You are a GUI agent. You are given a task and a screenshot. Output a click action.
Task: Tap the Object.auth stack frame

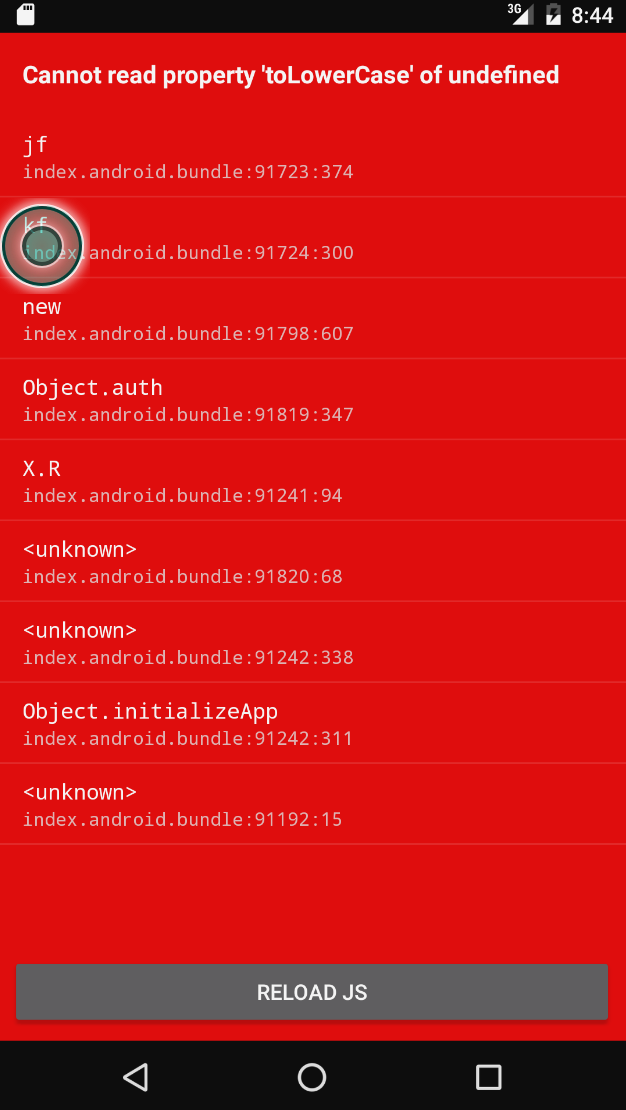pyautogui.click(x=313, y=399)
